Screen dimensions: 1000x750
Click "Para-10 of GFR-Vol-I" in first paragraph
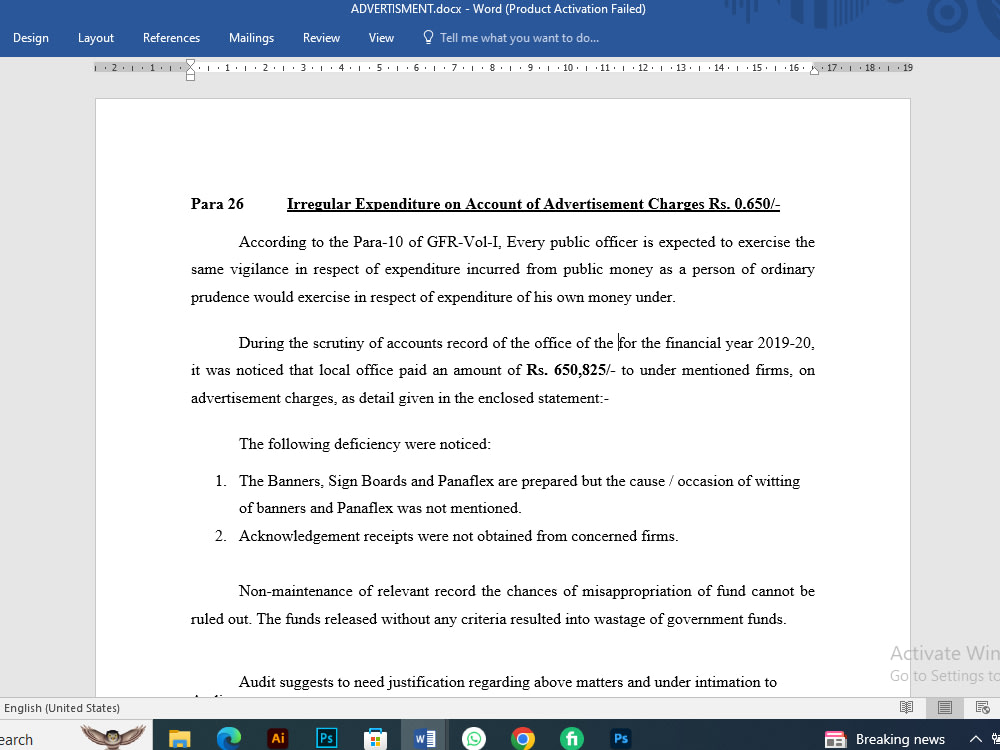tap(427, 242)
